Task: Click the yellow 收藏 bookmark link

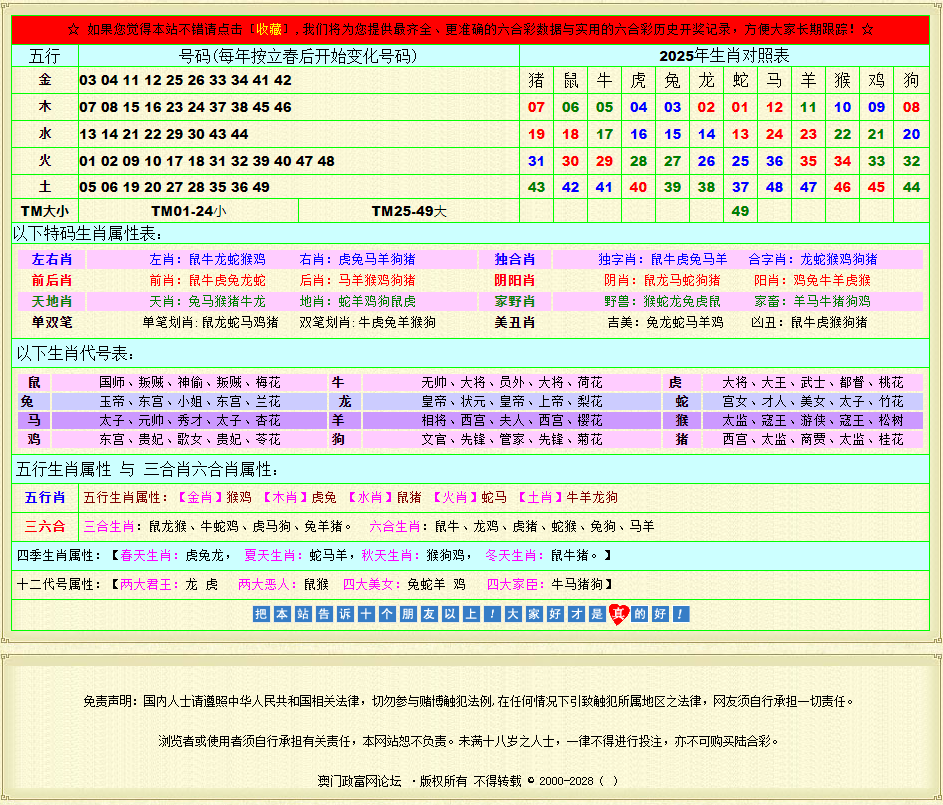Action: pyautogui.click(x=269, y=29)
